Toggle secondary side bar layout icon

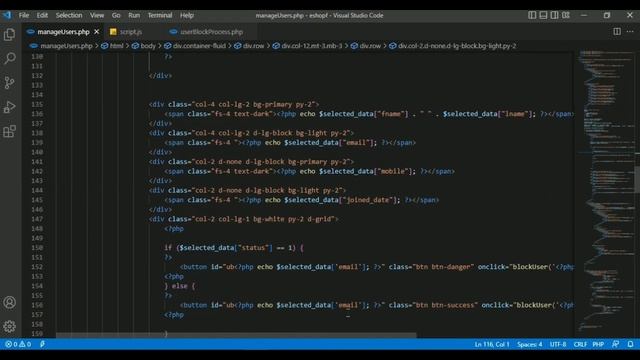click(x=554, y=15)
